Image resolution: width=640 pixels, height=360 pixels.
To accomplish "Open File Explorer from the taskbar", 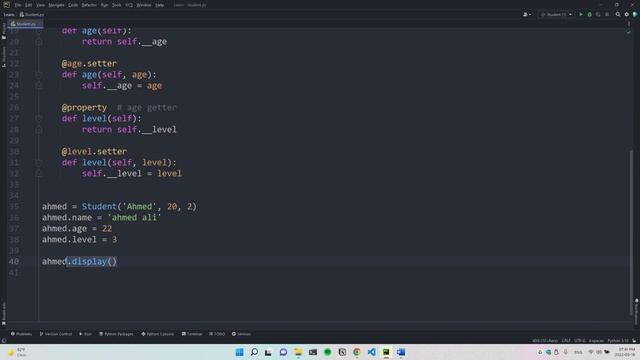I will pyautogui.click(x=298, y=352).
